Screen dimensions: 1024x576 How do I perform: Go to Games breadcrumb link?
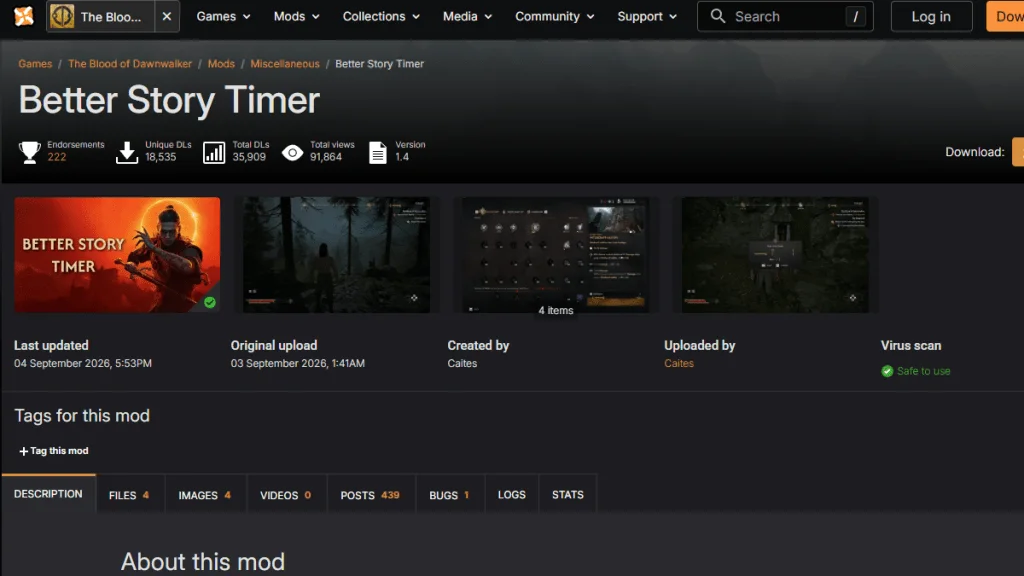tap(35, 64)
